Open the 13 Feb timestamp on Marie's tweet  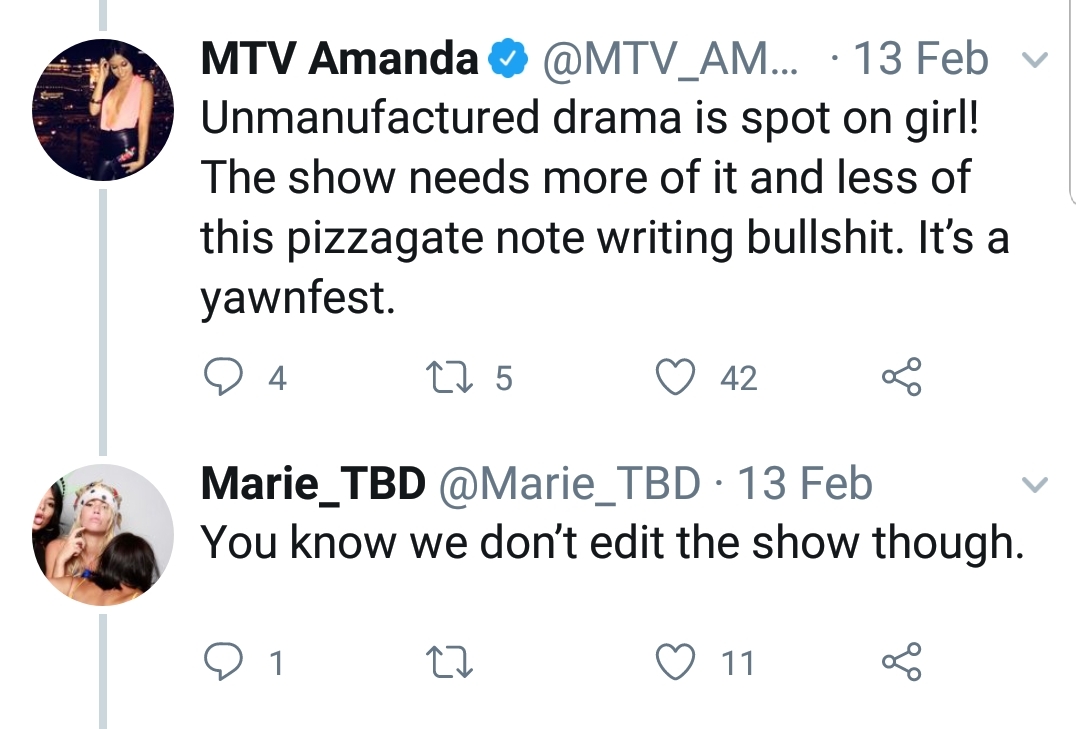804,483
